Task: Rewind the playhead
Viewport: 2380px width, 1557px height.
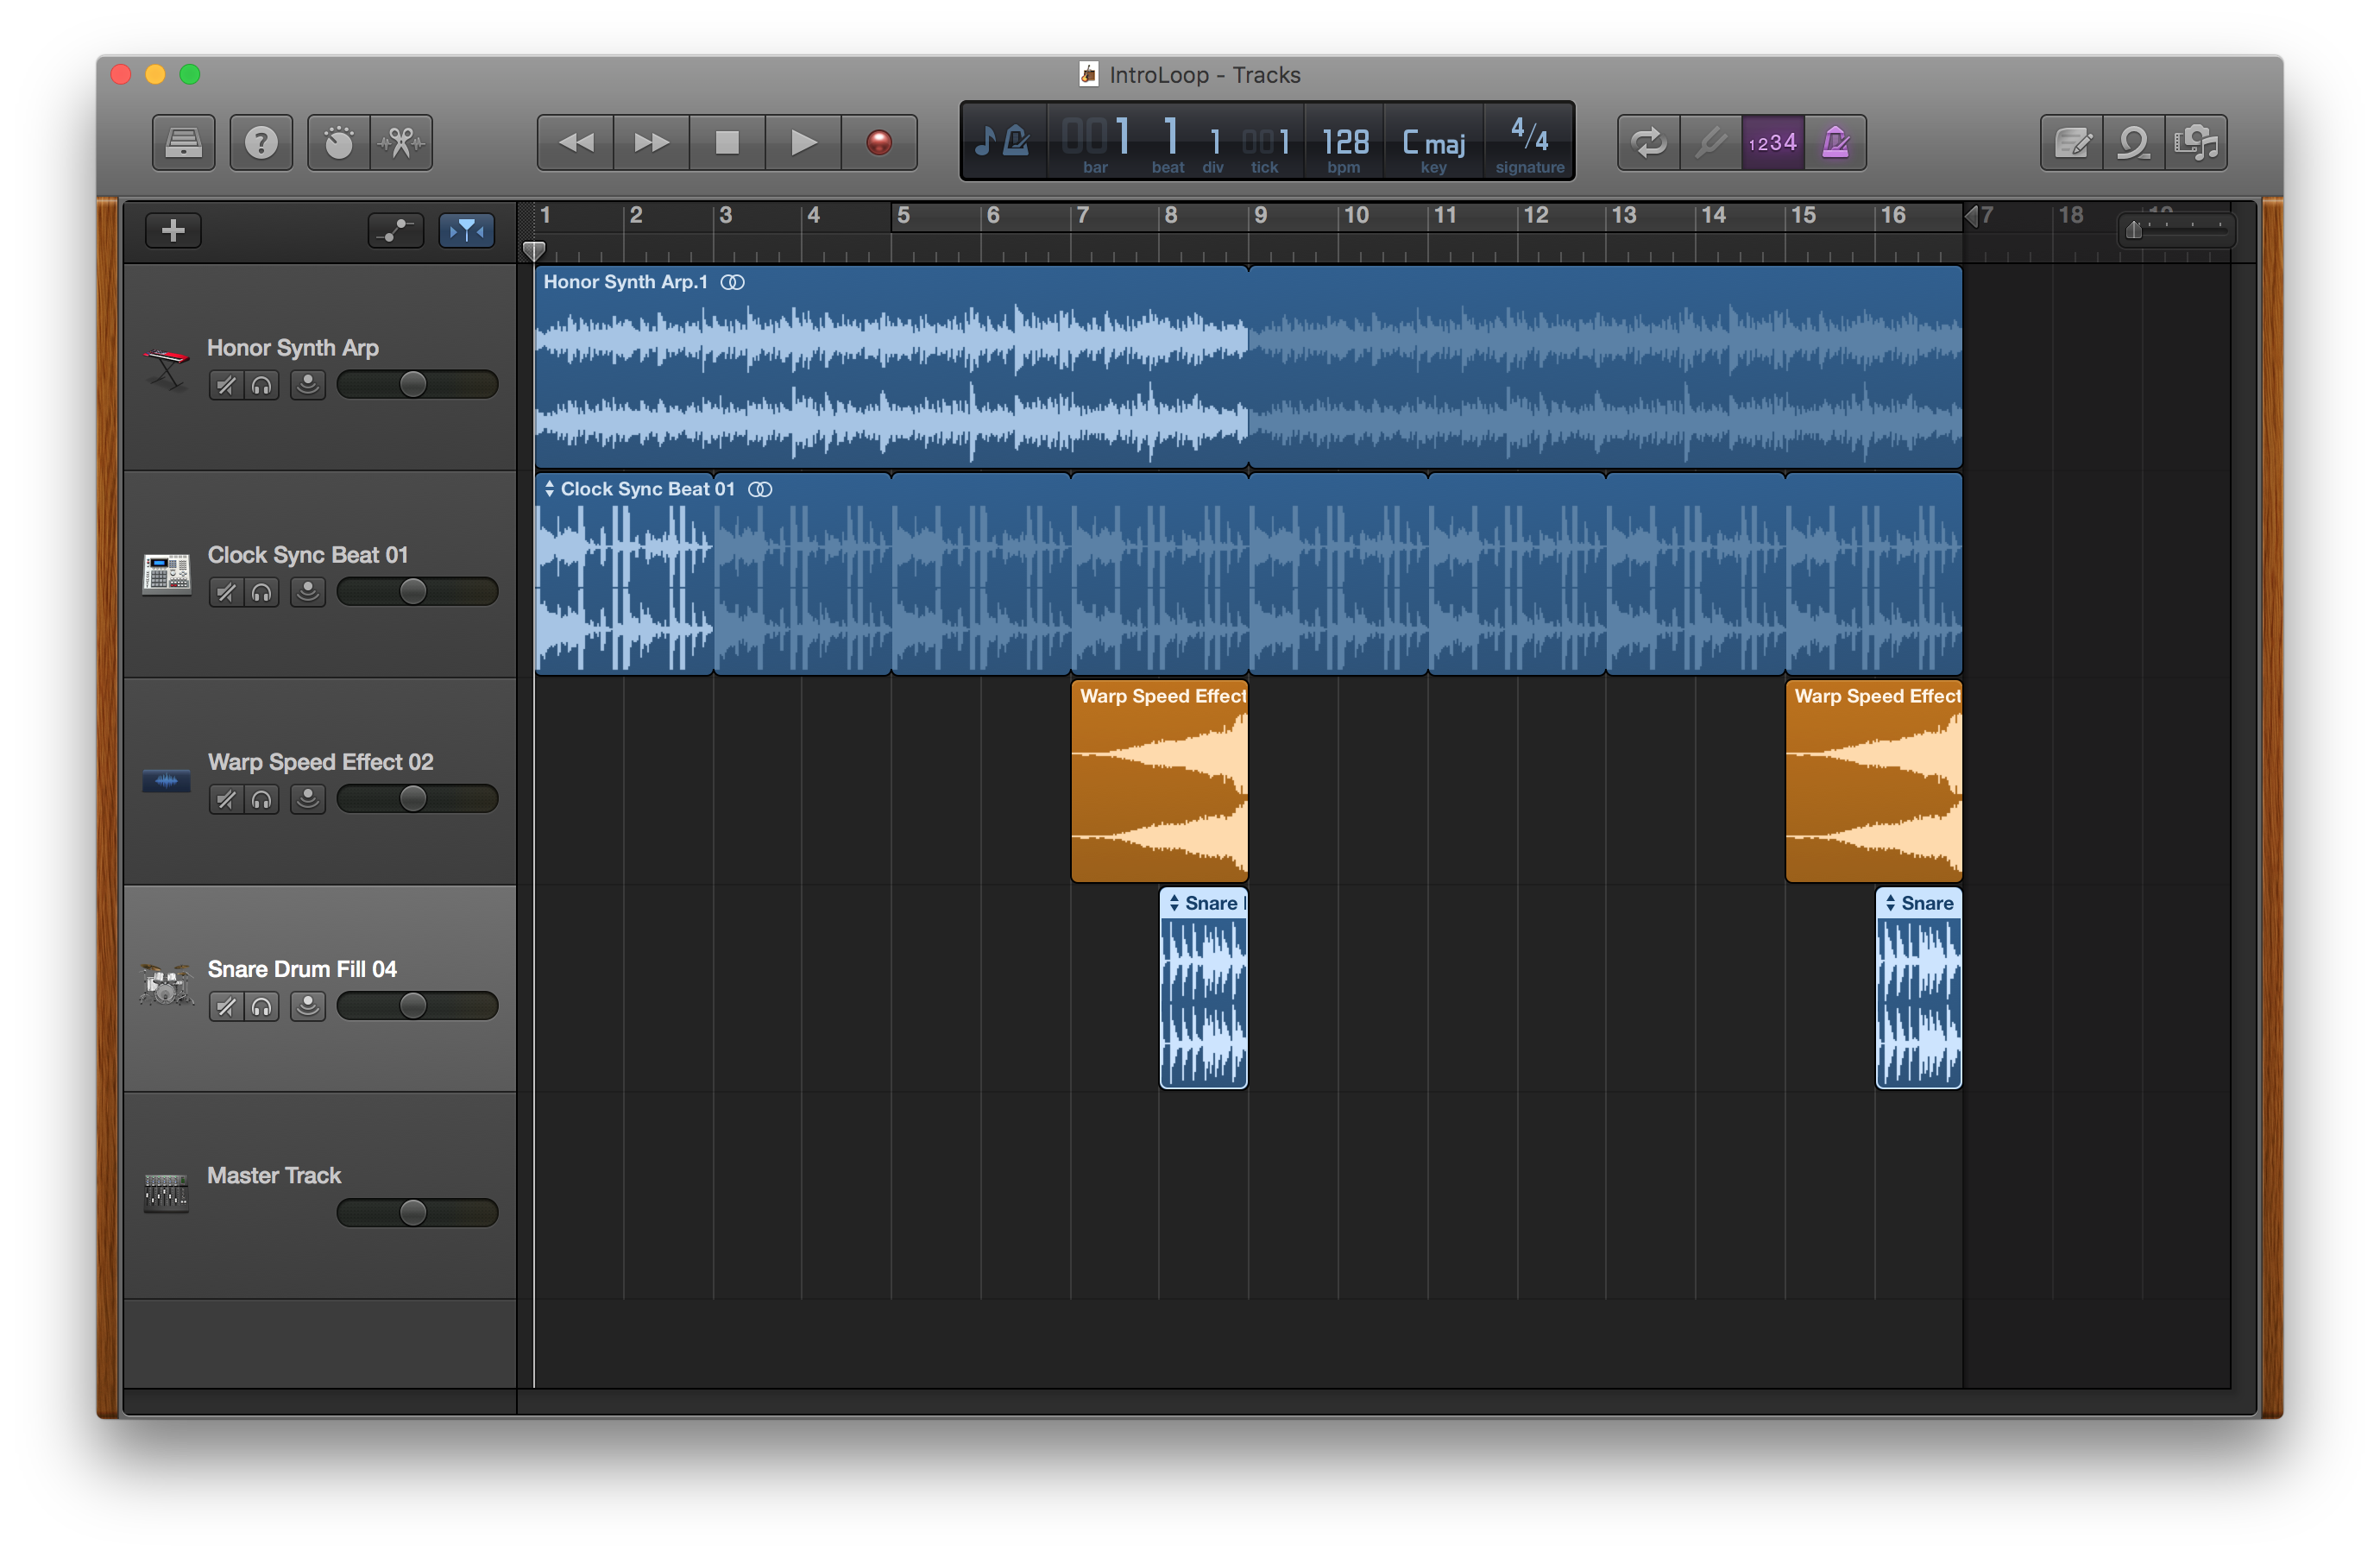Action: click(575, 143)
